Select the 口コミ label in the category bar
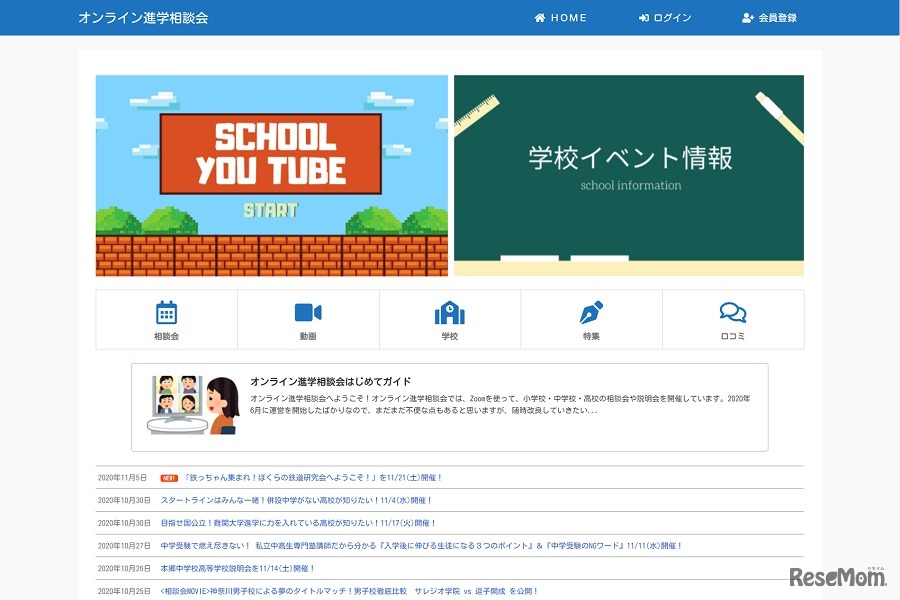 click(x=733, y=336)
